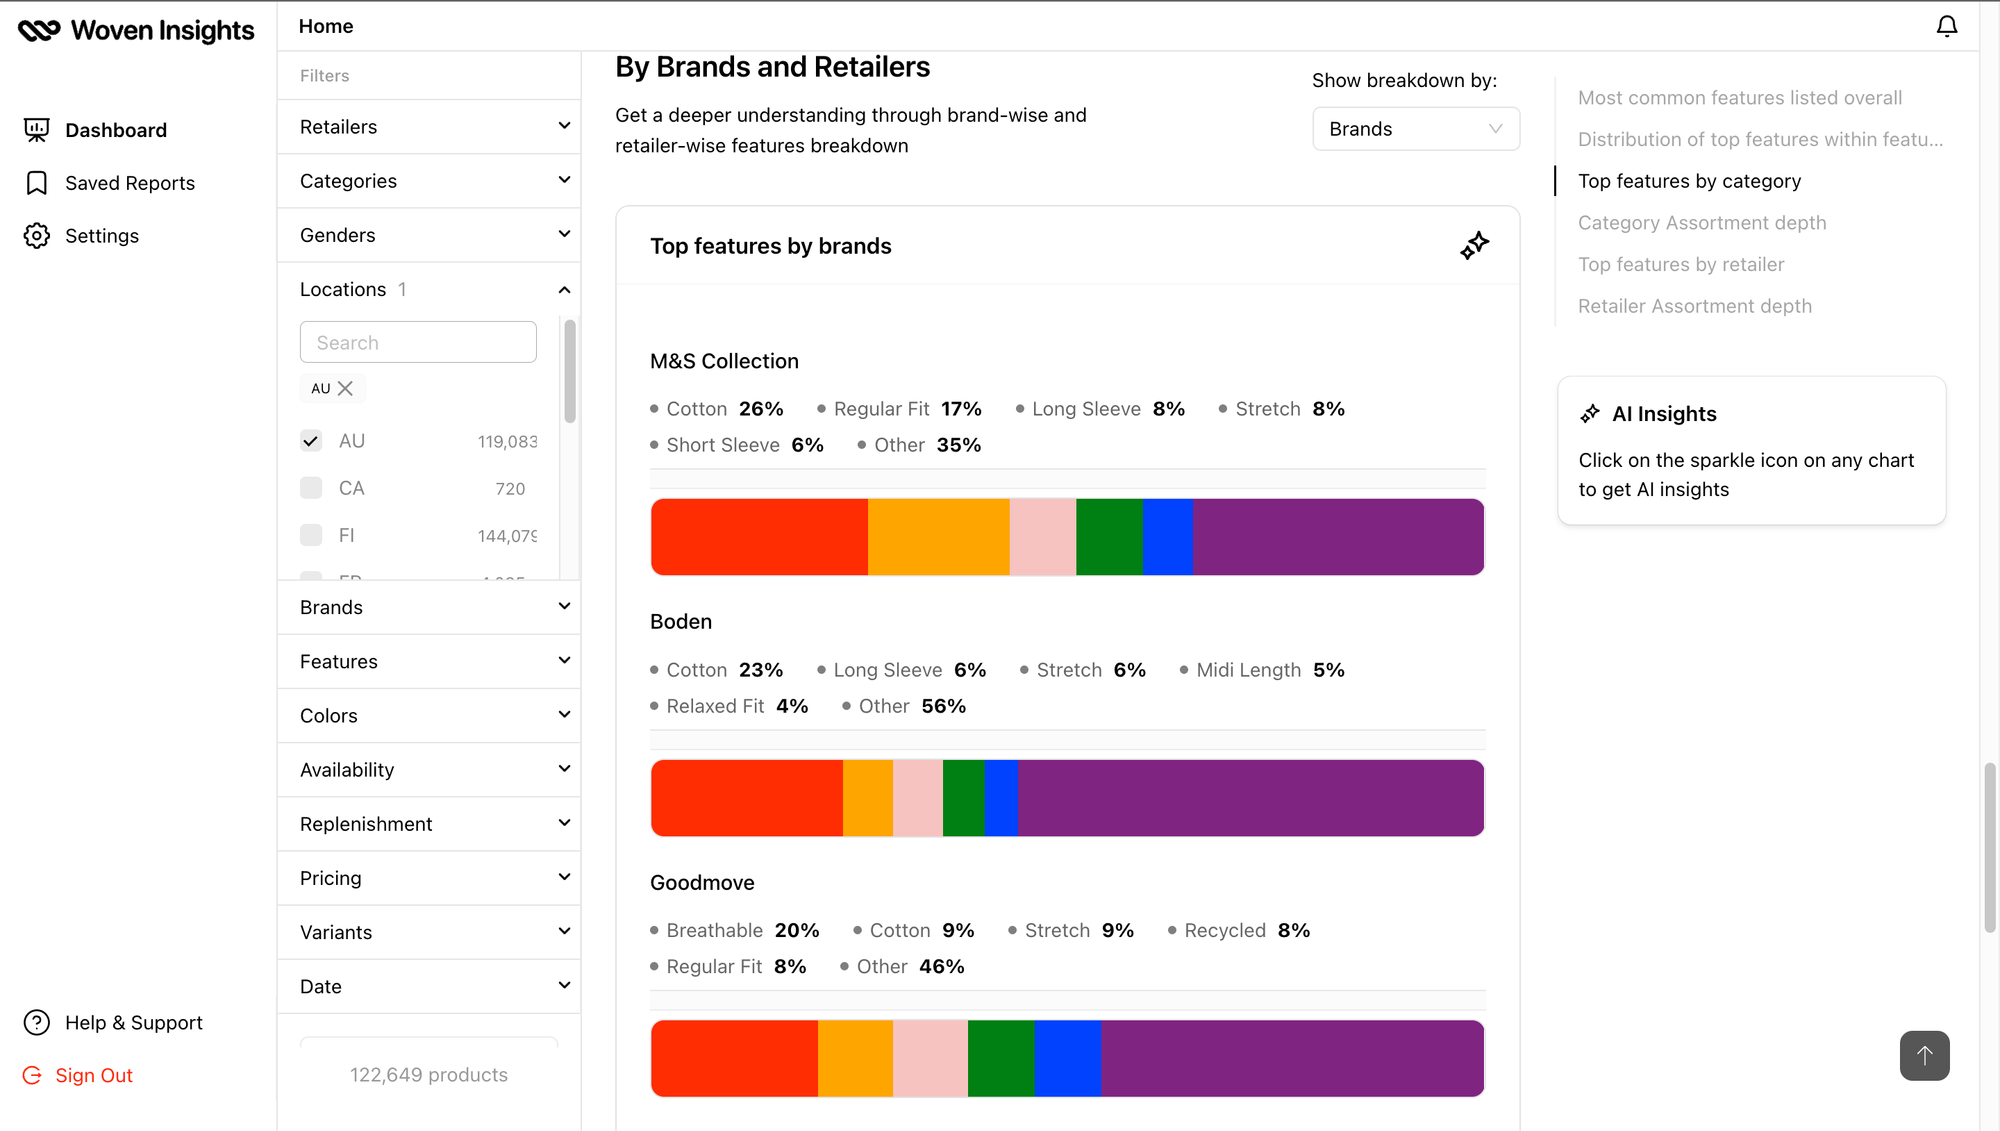Viewport: 2000px width, 1131px height.
Task: Click the Dashboard presentation icon
Action: click(37, 130)
